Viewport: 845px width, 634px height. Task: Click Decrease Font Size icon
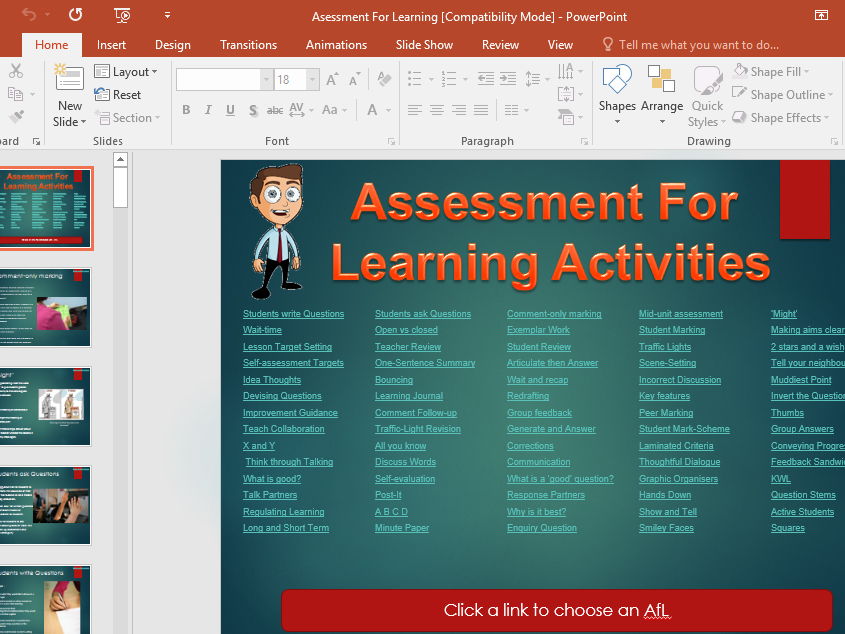(354, 80)
